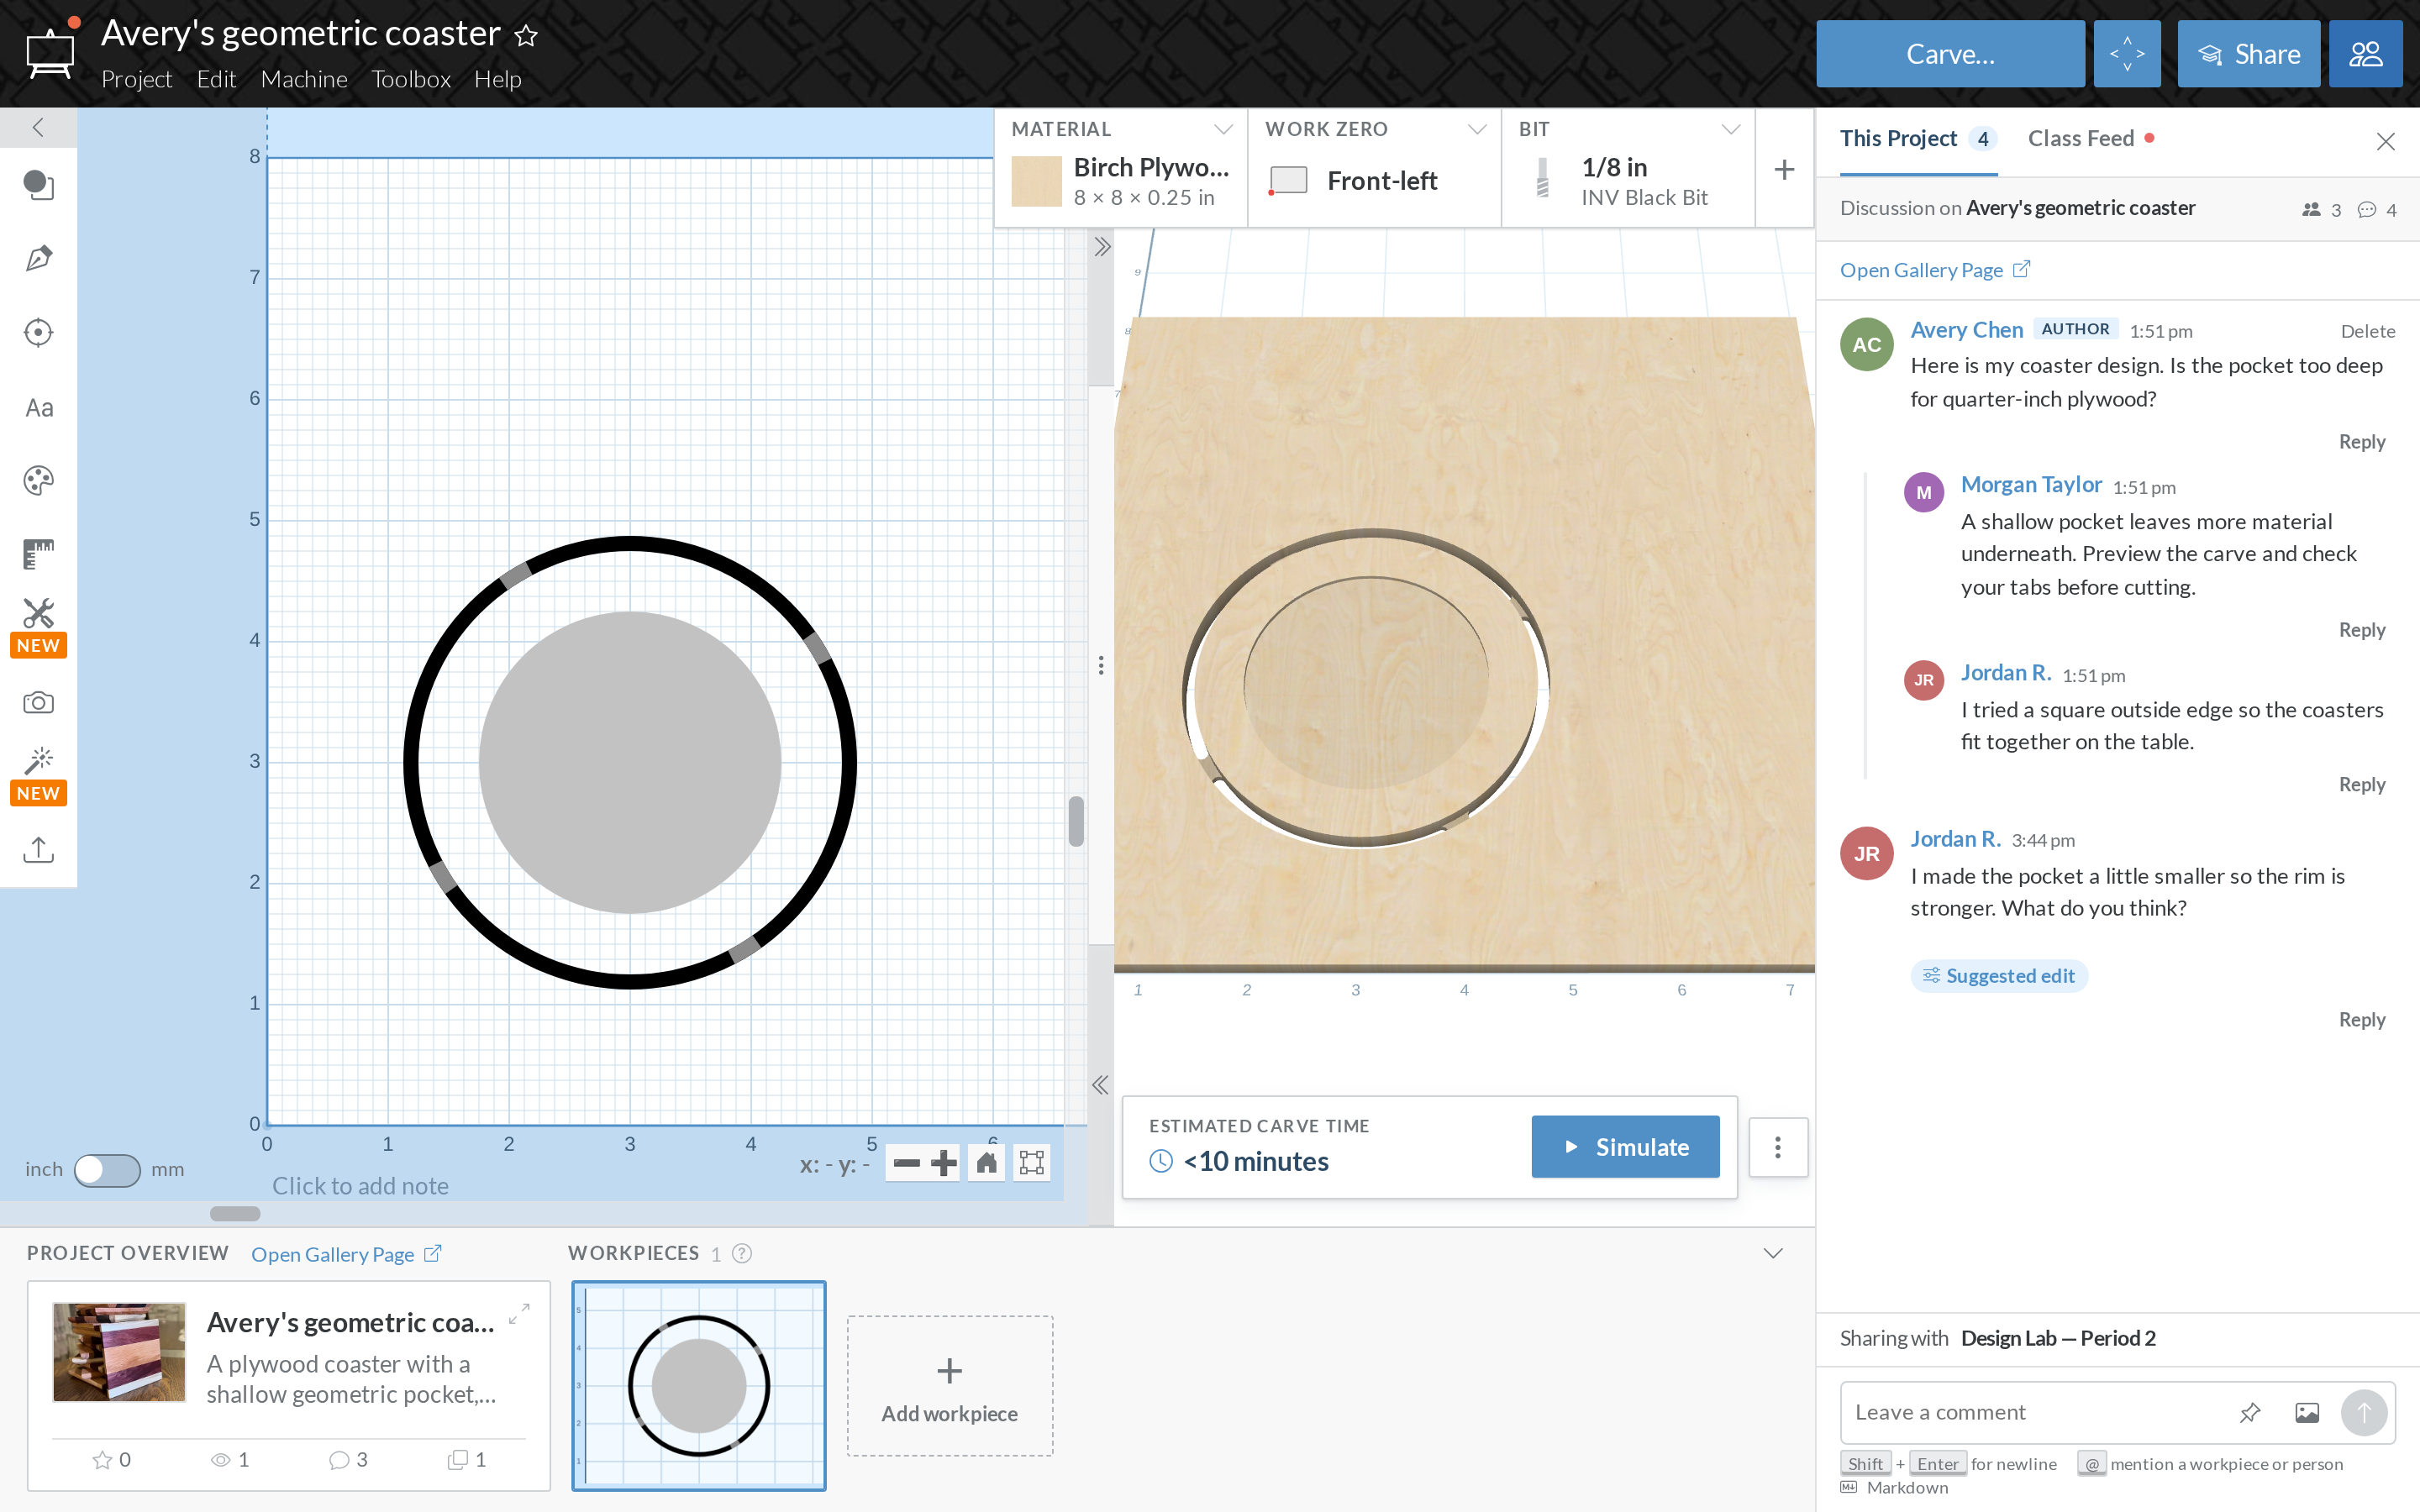The width and height of the screenshot is (2420, 1512).
Task: Open the Machine menu
Action: (x=304, y=79)
